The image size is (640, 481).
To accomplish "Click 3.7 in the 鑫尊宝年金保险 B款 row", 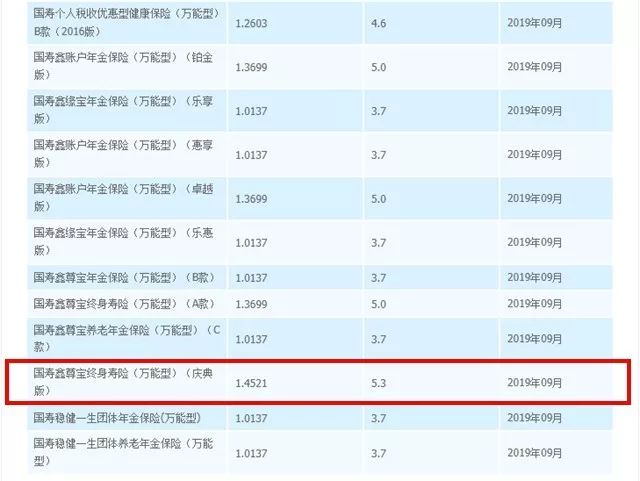I will pos(378,278).
